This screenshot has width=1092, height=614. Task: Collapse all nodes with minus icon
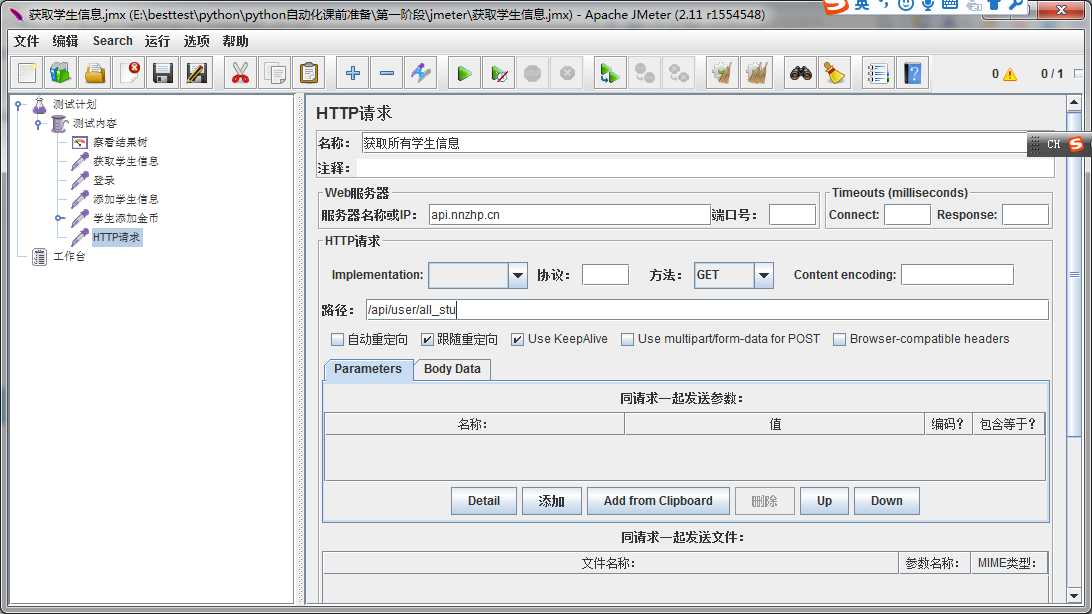pos(387,73)
